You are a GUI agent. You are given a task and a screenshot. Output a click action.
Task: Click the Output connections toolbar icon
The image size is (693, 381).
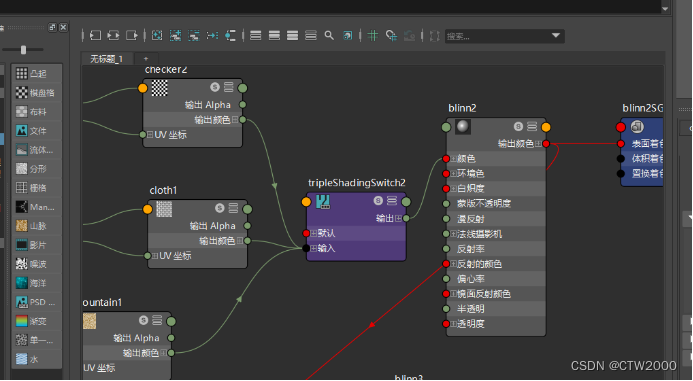[132, 35]
